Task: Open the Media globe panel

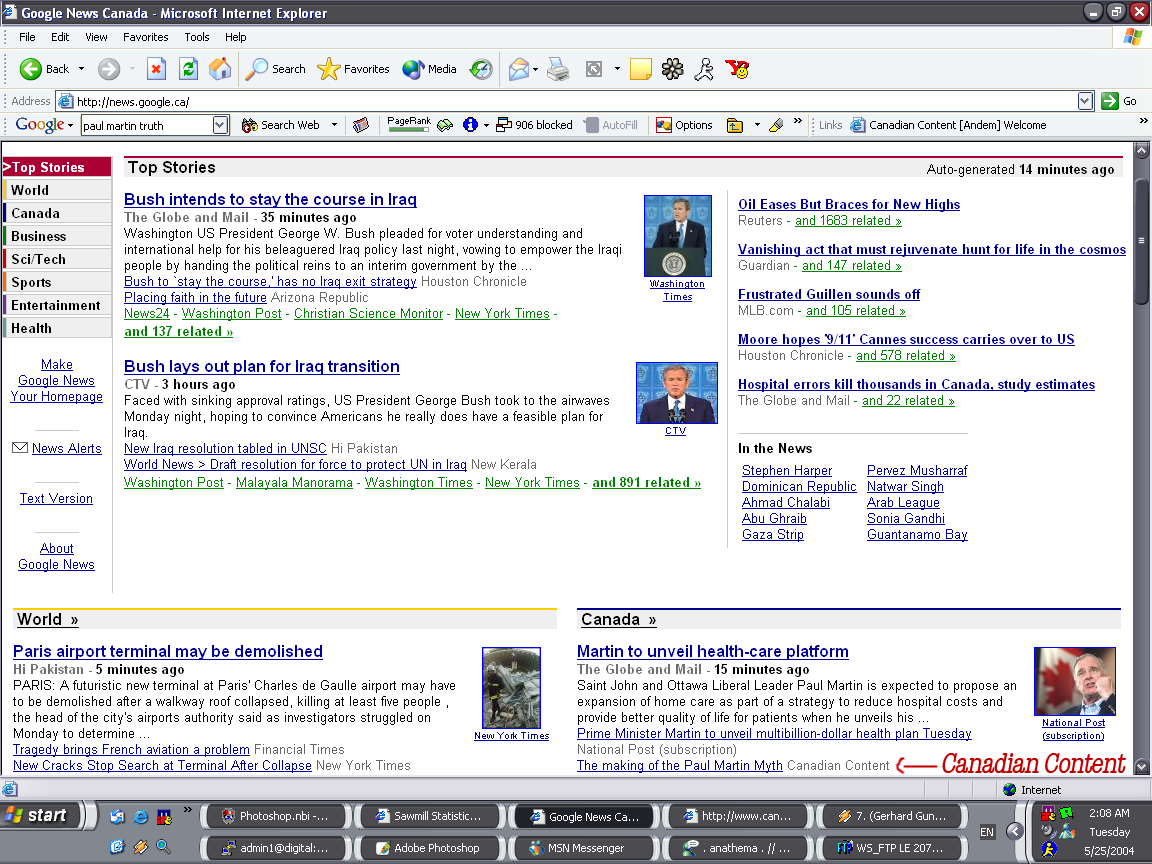Action: 430,69
